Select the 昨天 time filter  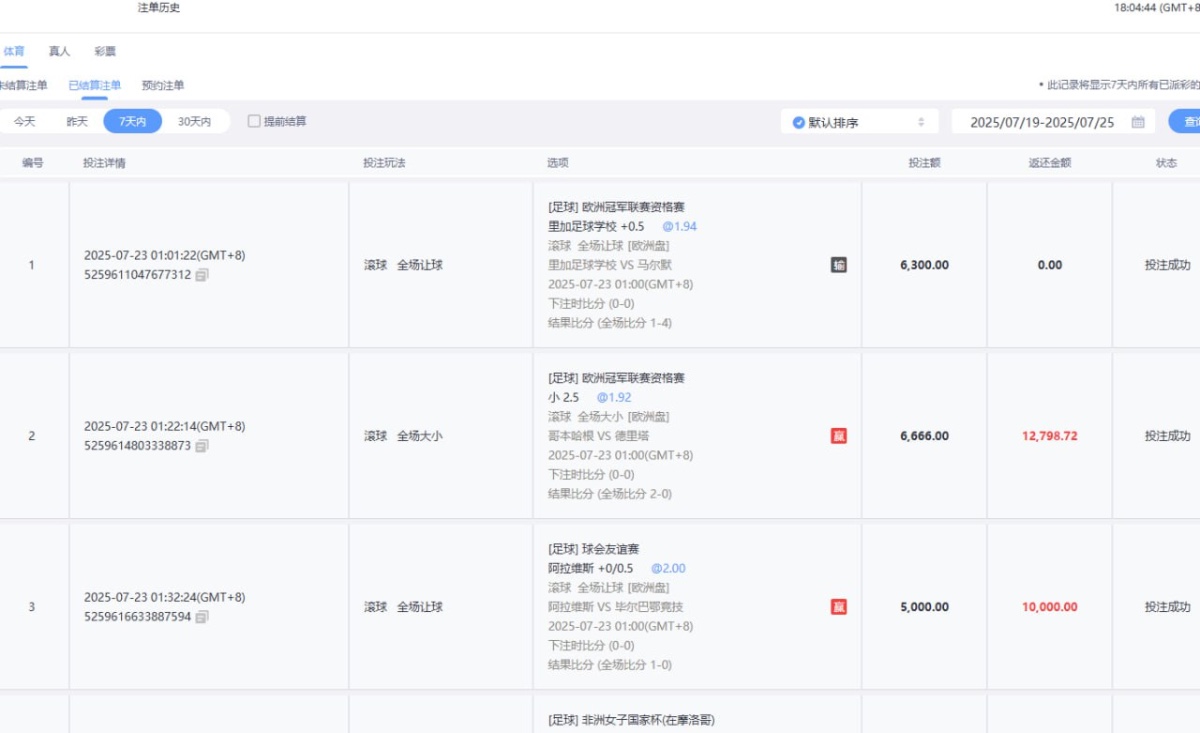77,122
